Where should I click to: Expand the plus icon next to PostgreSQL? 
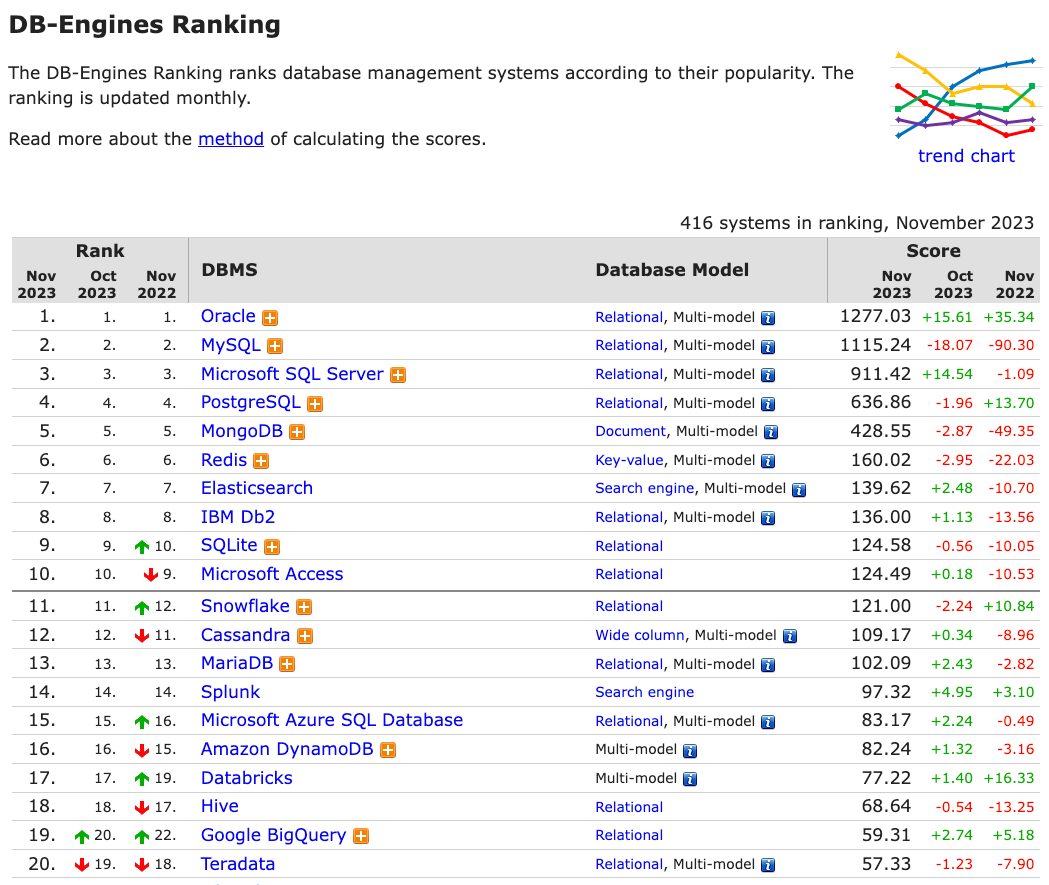click(x=315, y=404)
